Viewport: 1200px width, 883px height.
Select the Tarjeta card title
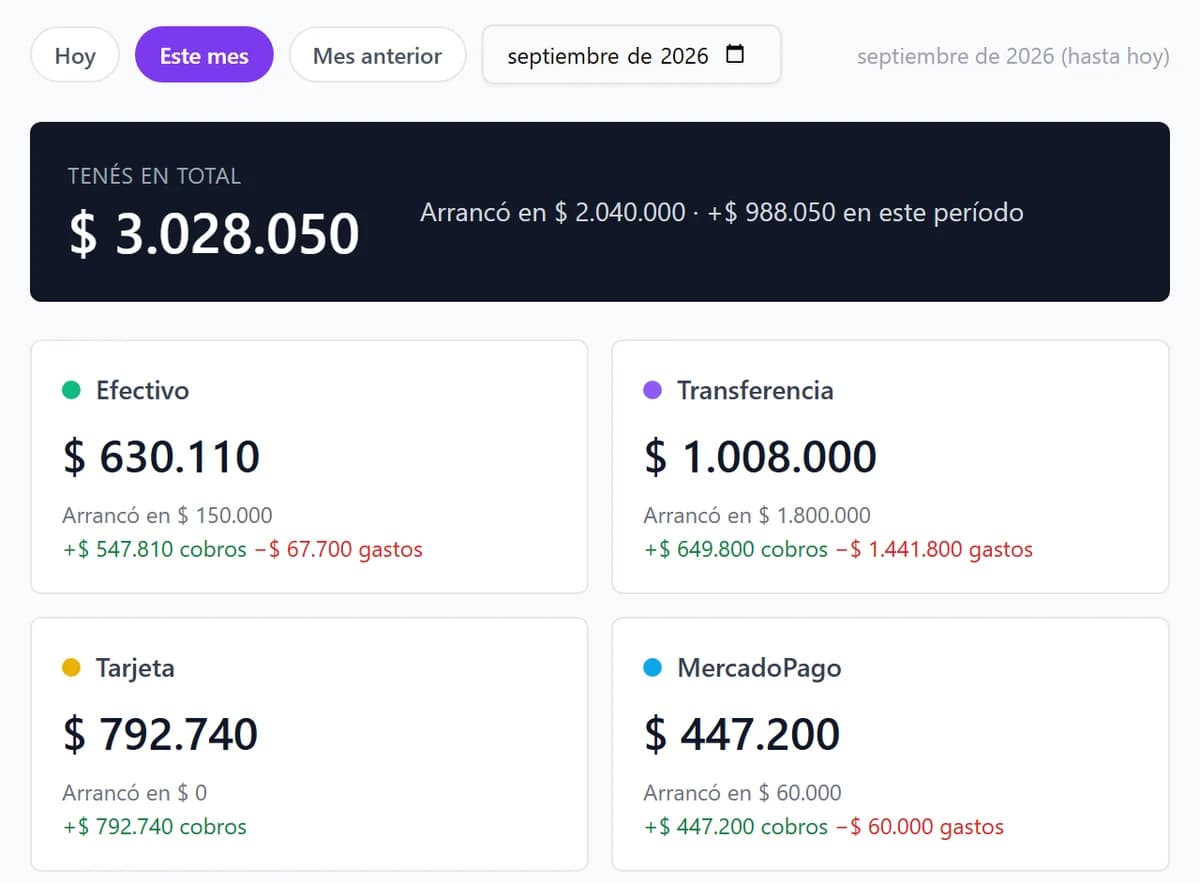(135, 668)
